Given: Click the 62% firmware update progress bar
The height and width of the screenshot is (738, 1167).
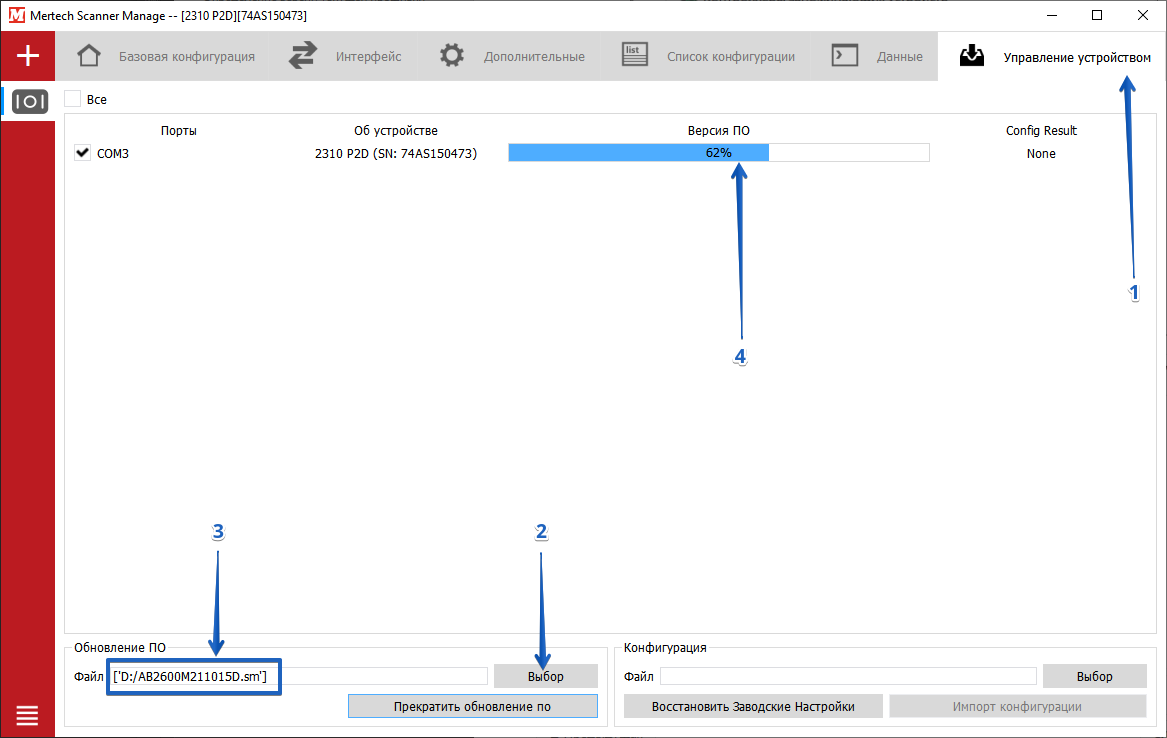Looking at the screenshot, I should (x=719, y=153).
